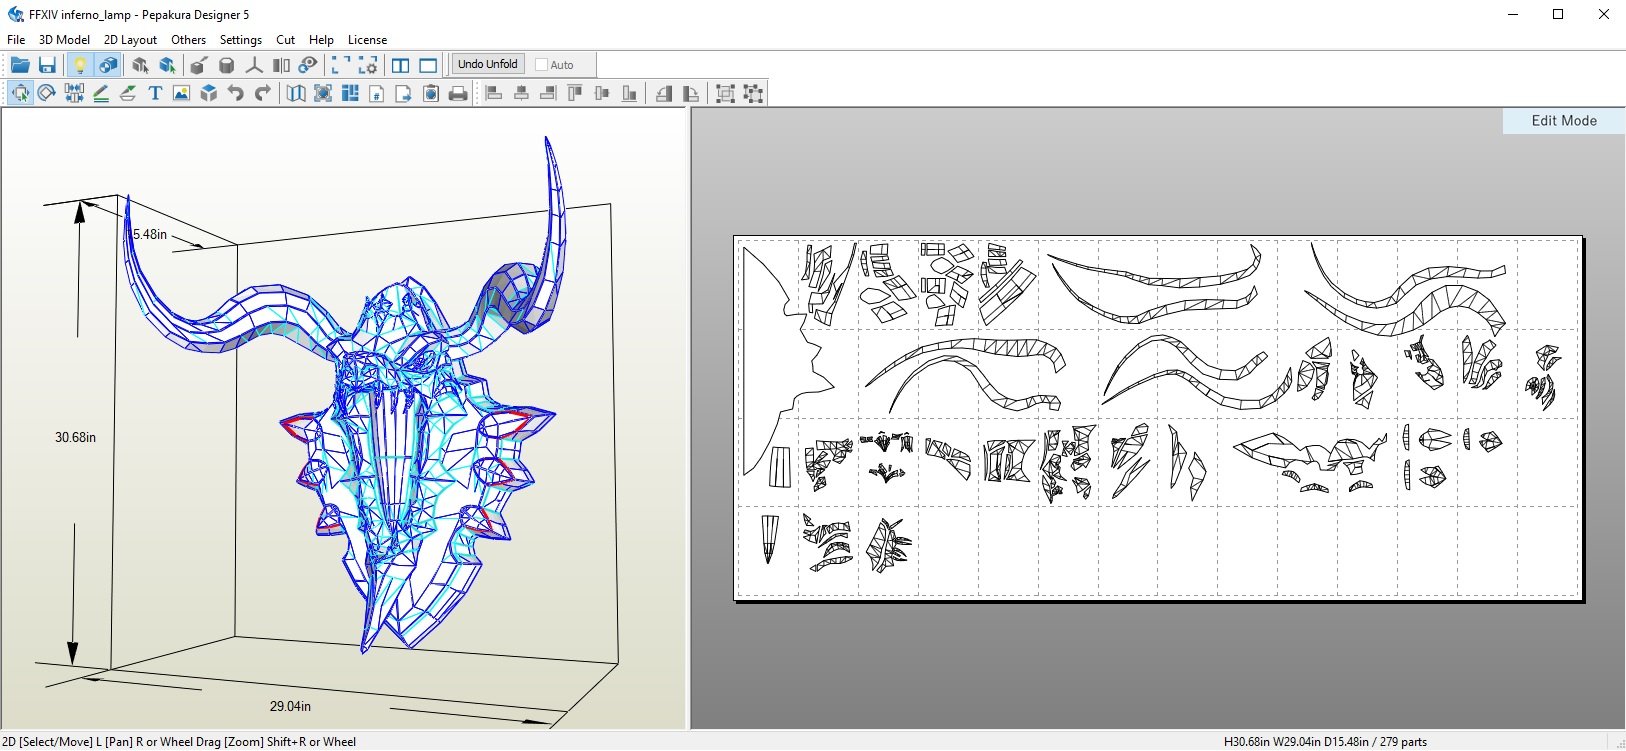This screenshot has height=751, width=1626.
Task: Align selected parts to vertical center
Action: pos(602,93)
